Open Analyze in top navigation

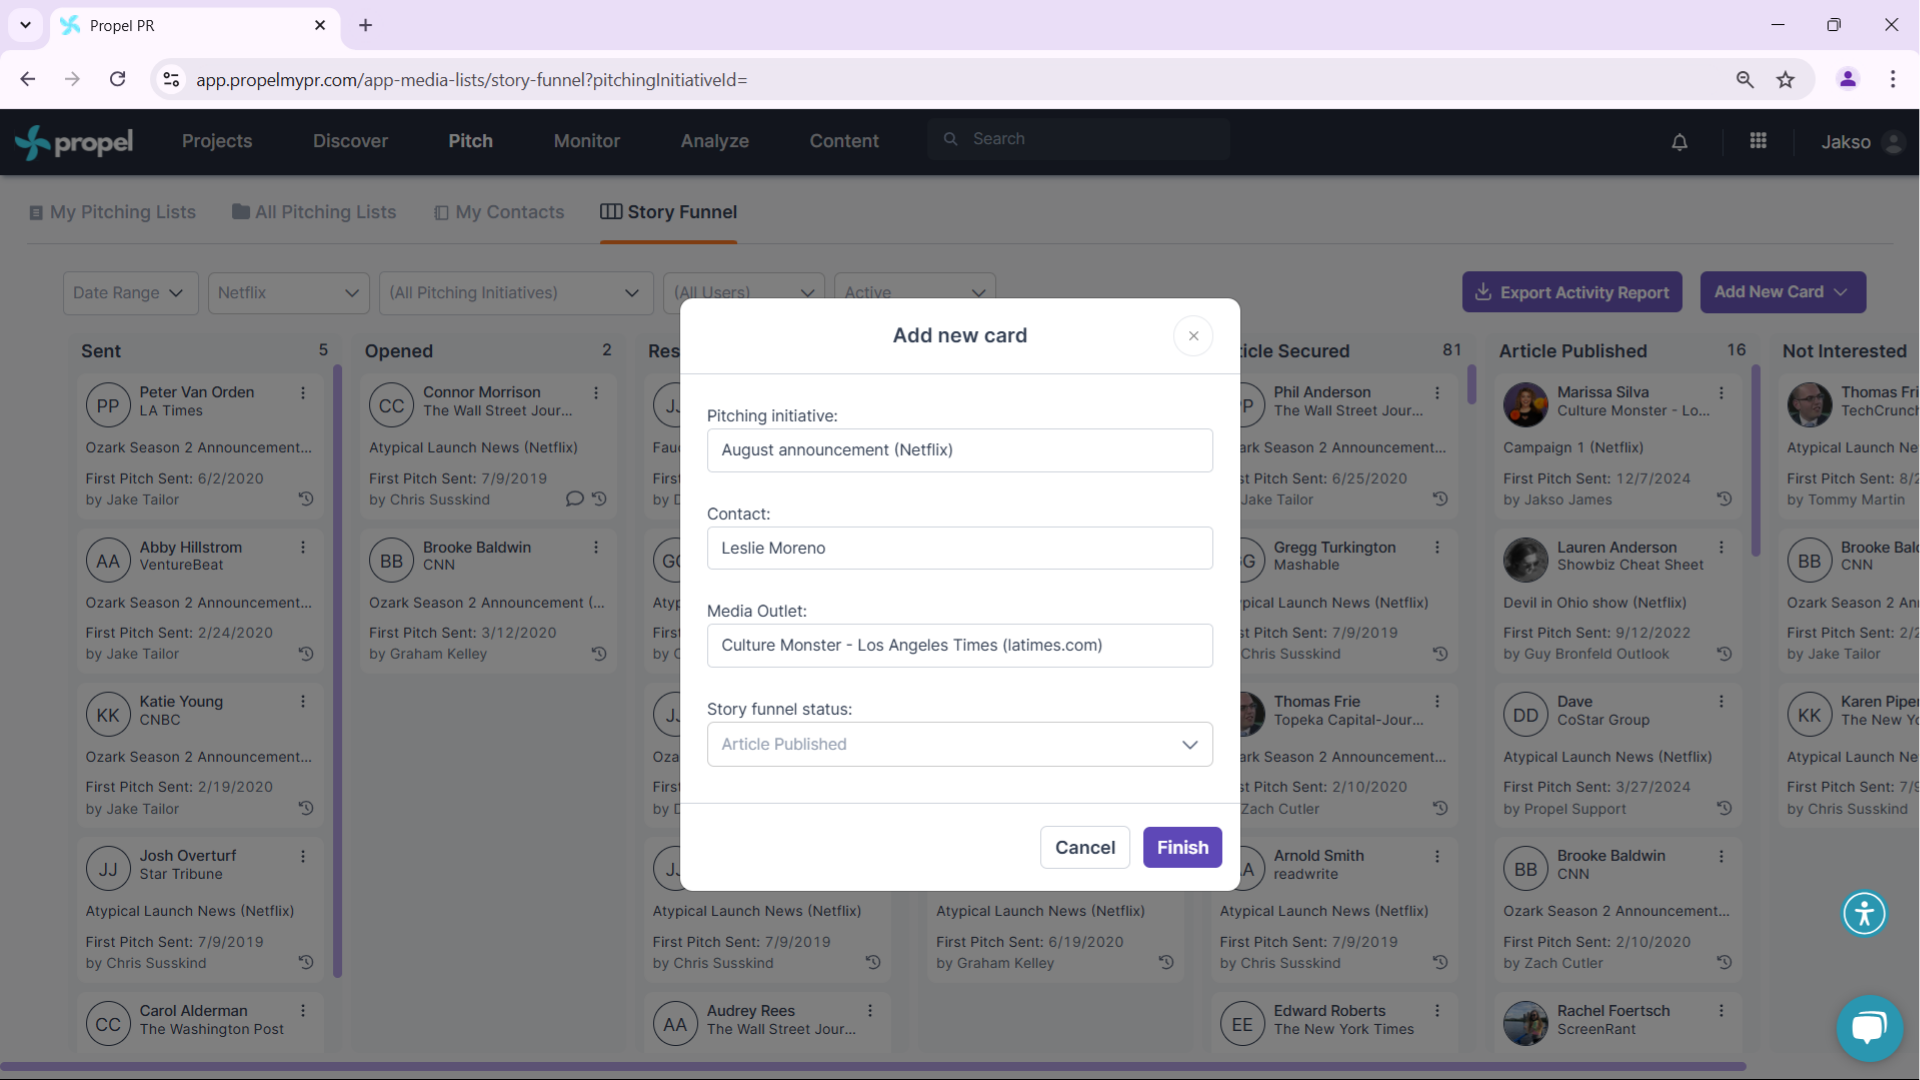715,141
